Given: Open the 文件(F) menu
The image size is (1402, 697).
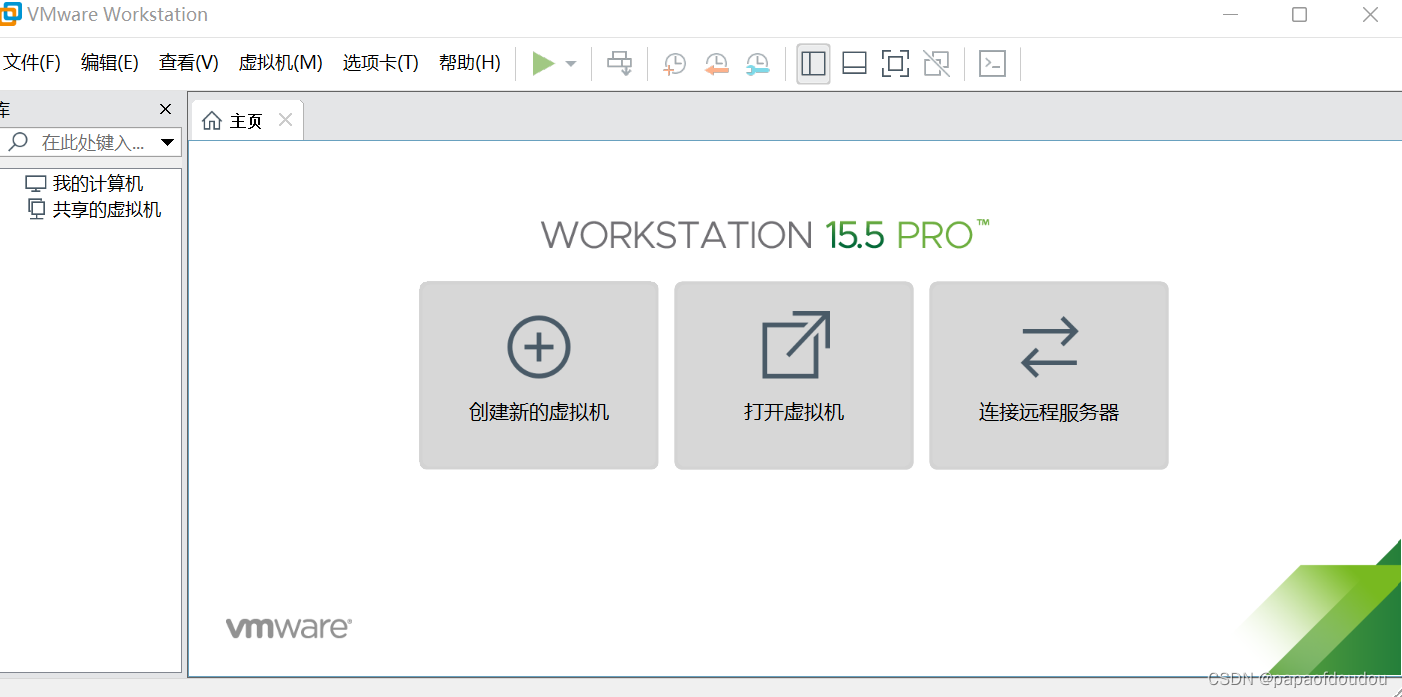Looking at the screenshot, I should pyautogui.click(x=32, y=63).
